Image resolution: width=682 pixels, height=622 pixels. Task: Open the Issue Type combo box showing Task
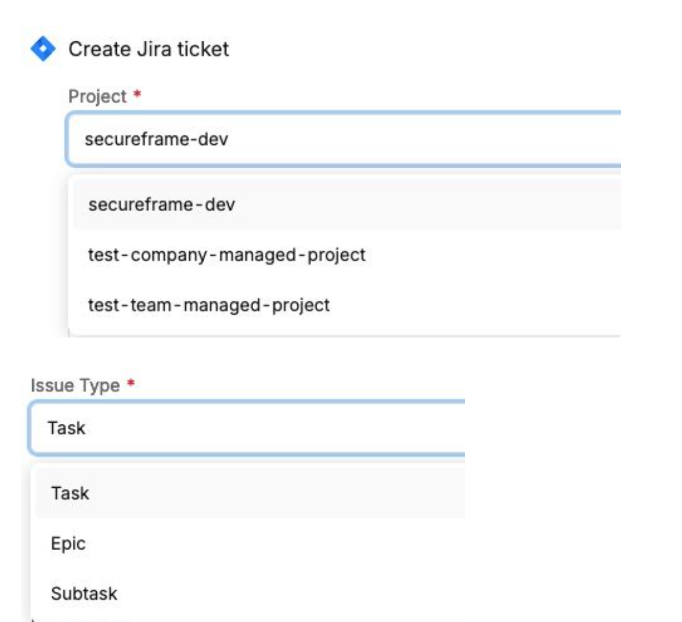(x=247, y=428)
